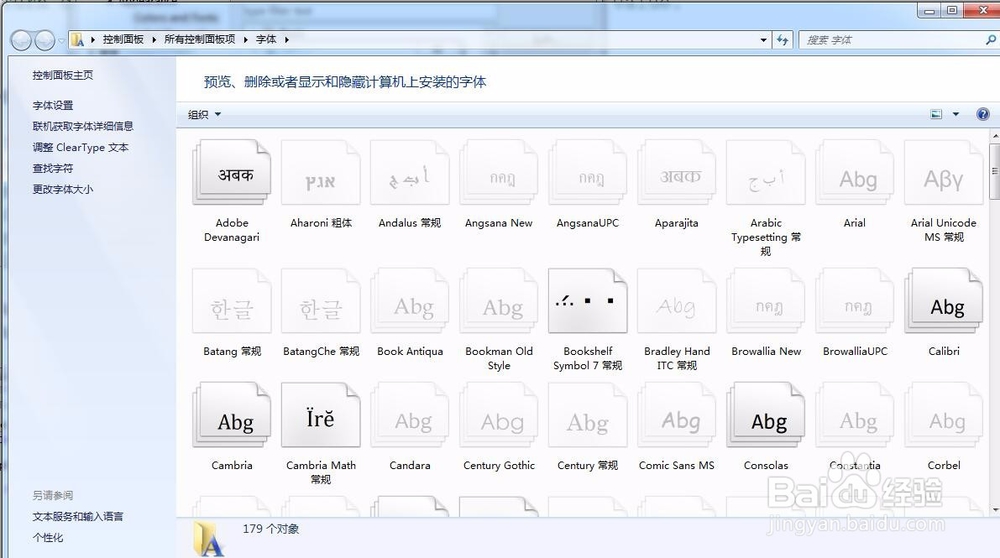
Task: Expand the arrow after 字体 breadcrumb
Action: [x=286, y=40]
